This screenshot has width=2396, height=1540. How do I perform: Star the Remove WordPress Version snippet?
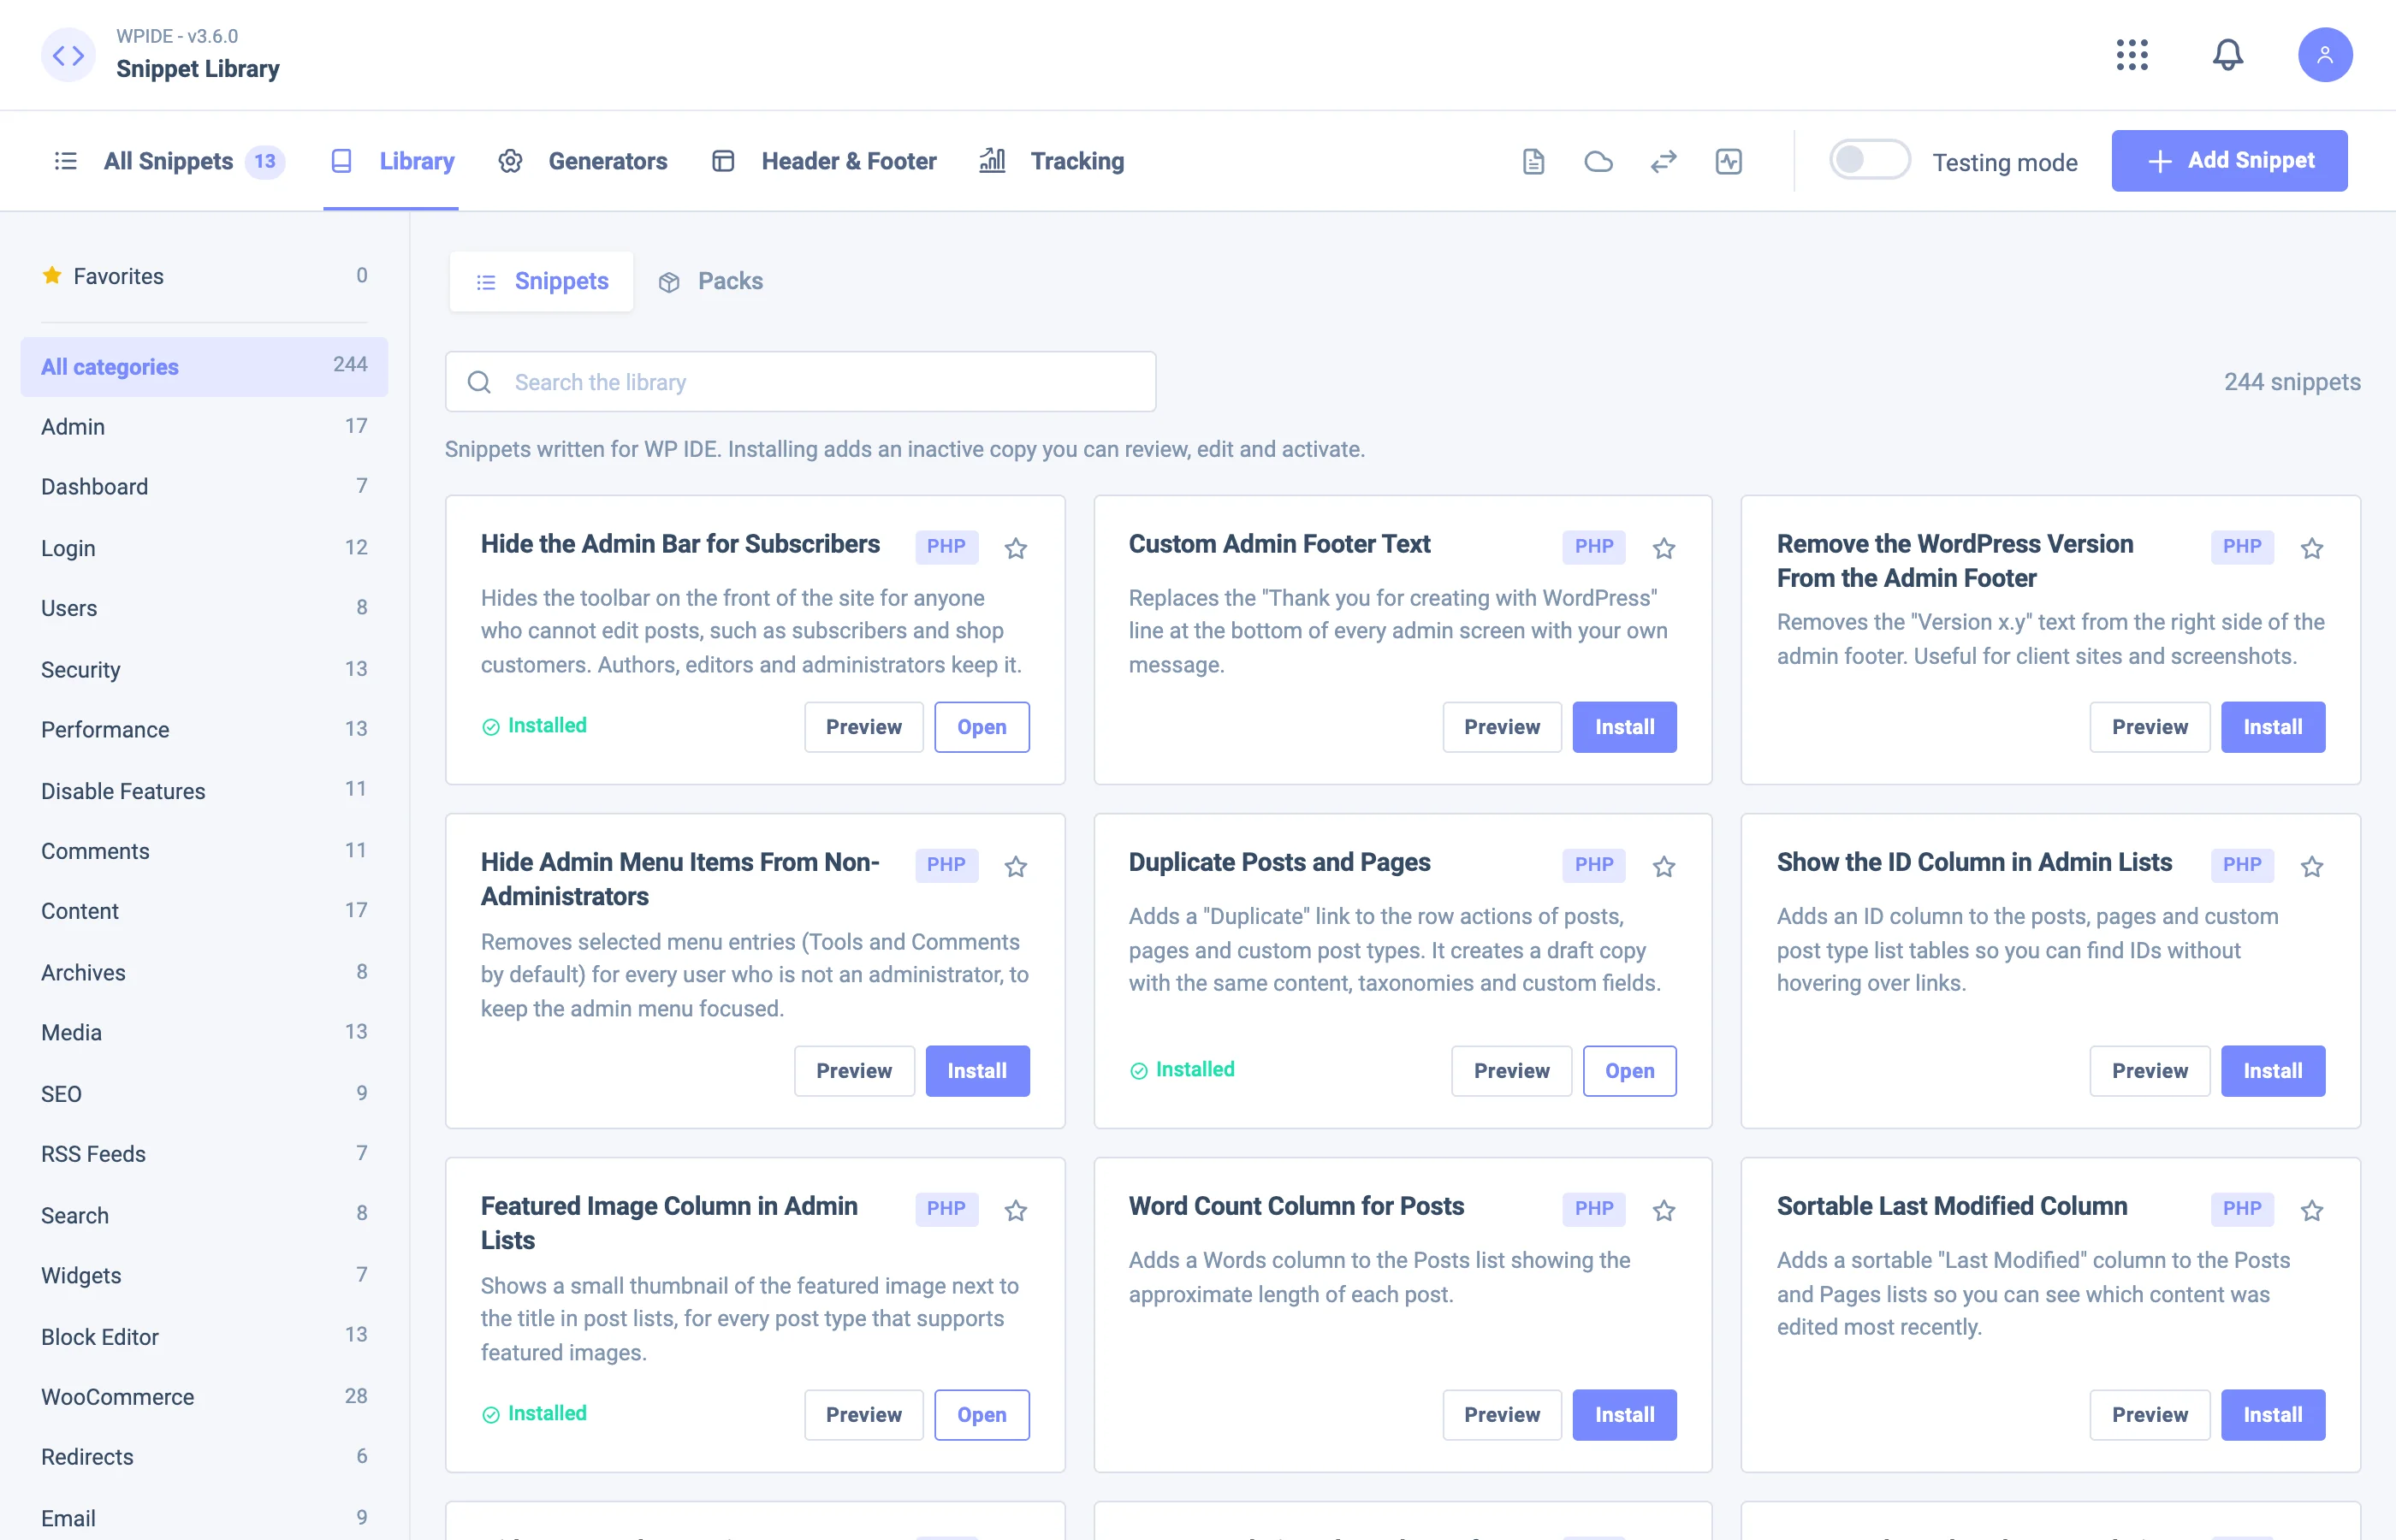[2311, 548]
